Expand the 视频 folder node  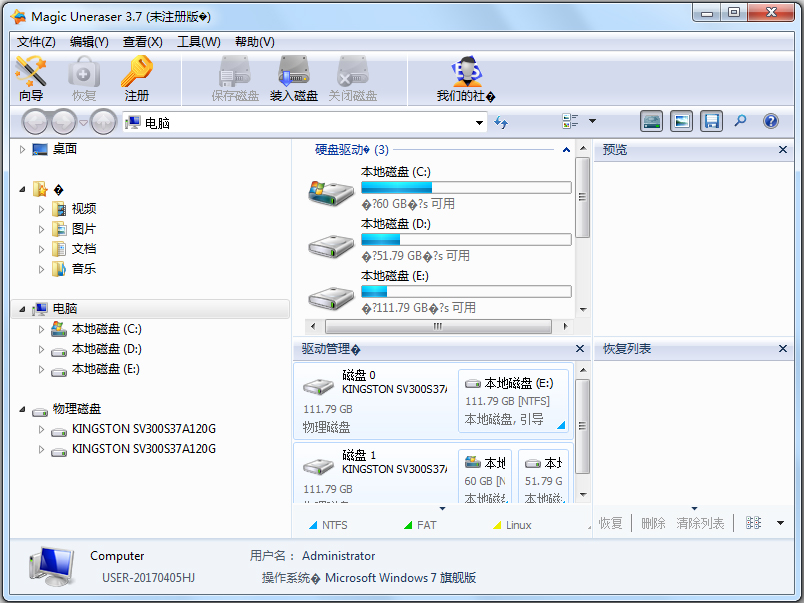click(x=42, y=209)
